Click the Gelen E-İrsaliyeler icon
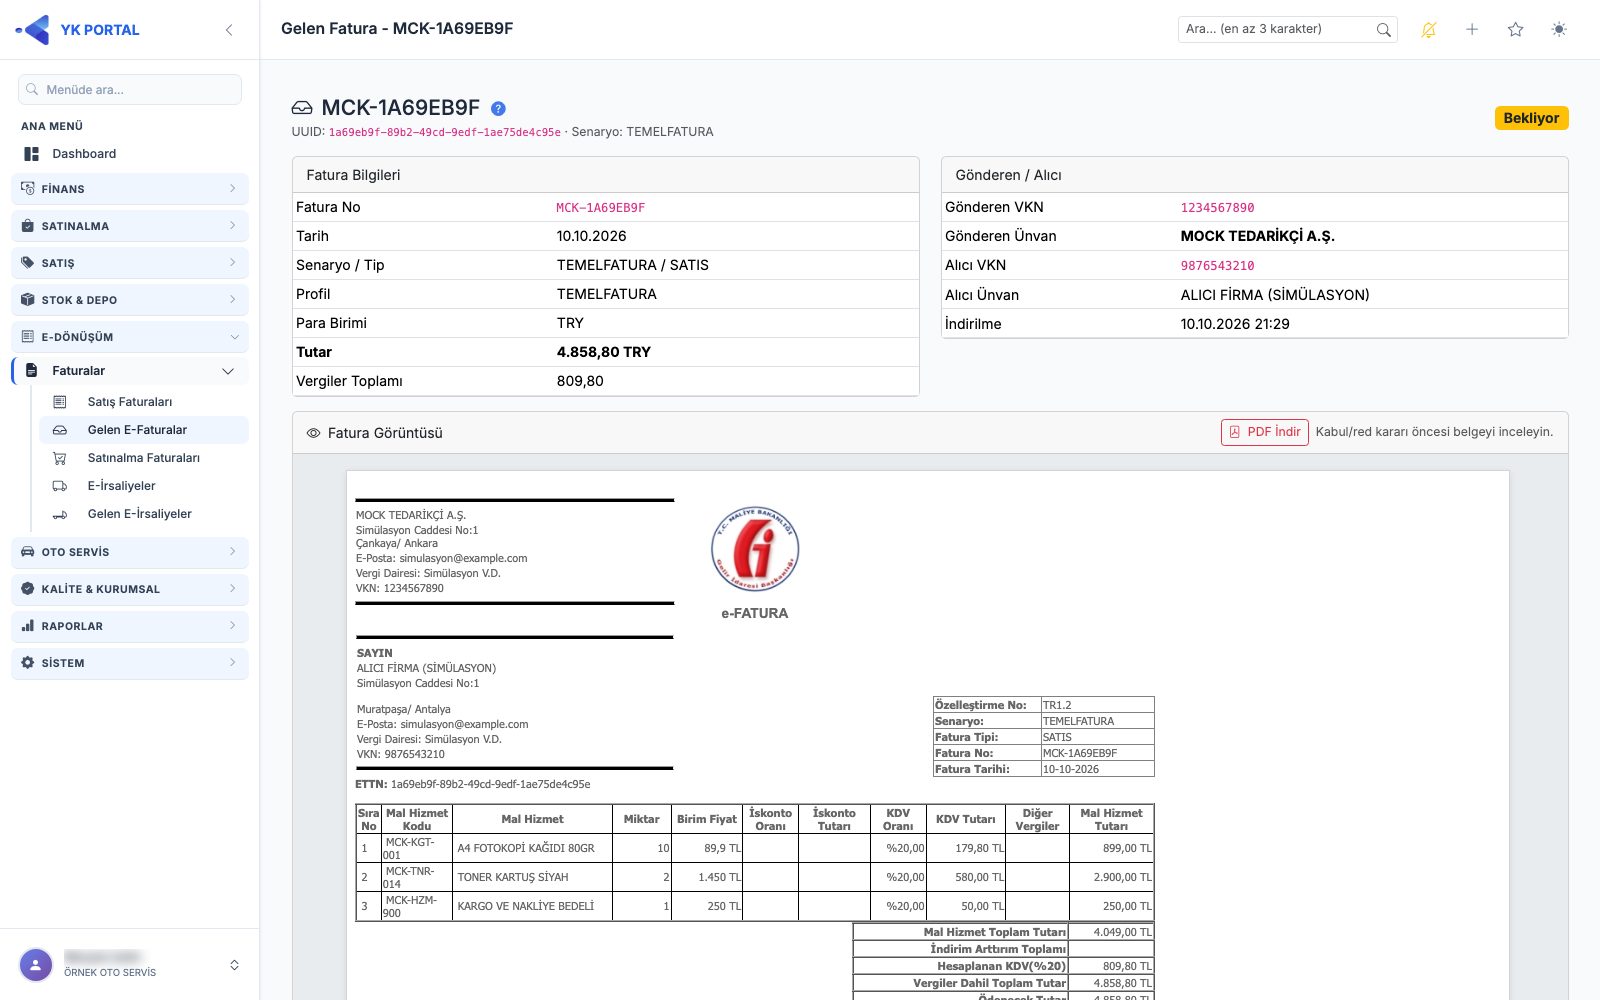Viewport: 1600px width, 1000px height. coord(60,514)
